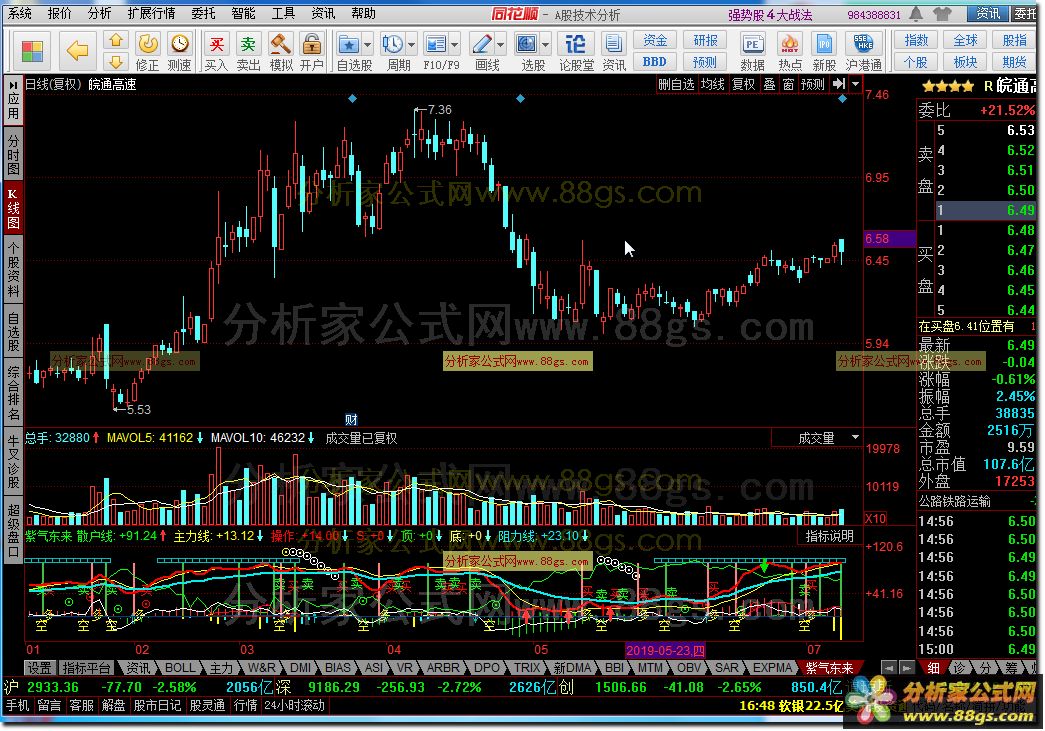Screen dimensions: 1045x731
Task: Open the 新股 IPO icon
Action: coord(824,45)
